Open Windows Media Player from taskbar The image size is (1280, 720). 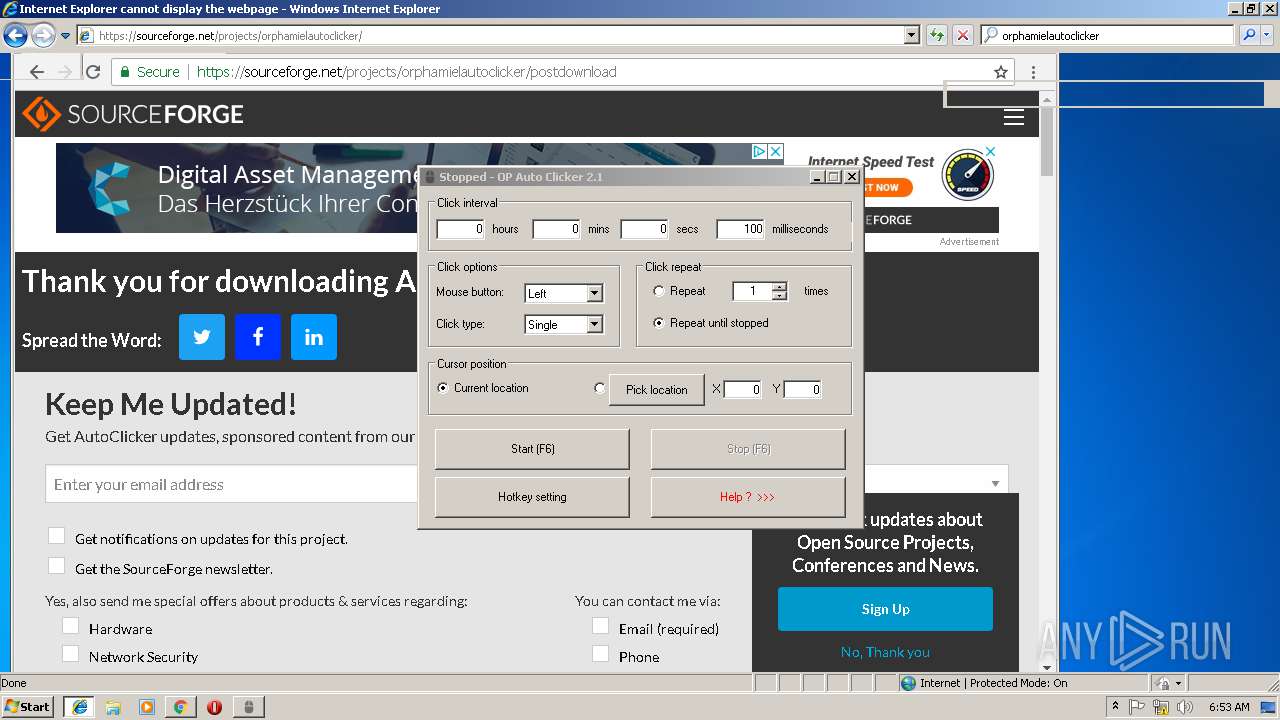147,707
